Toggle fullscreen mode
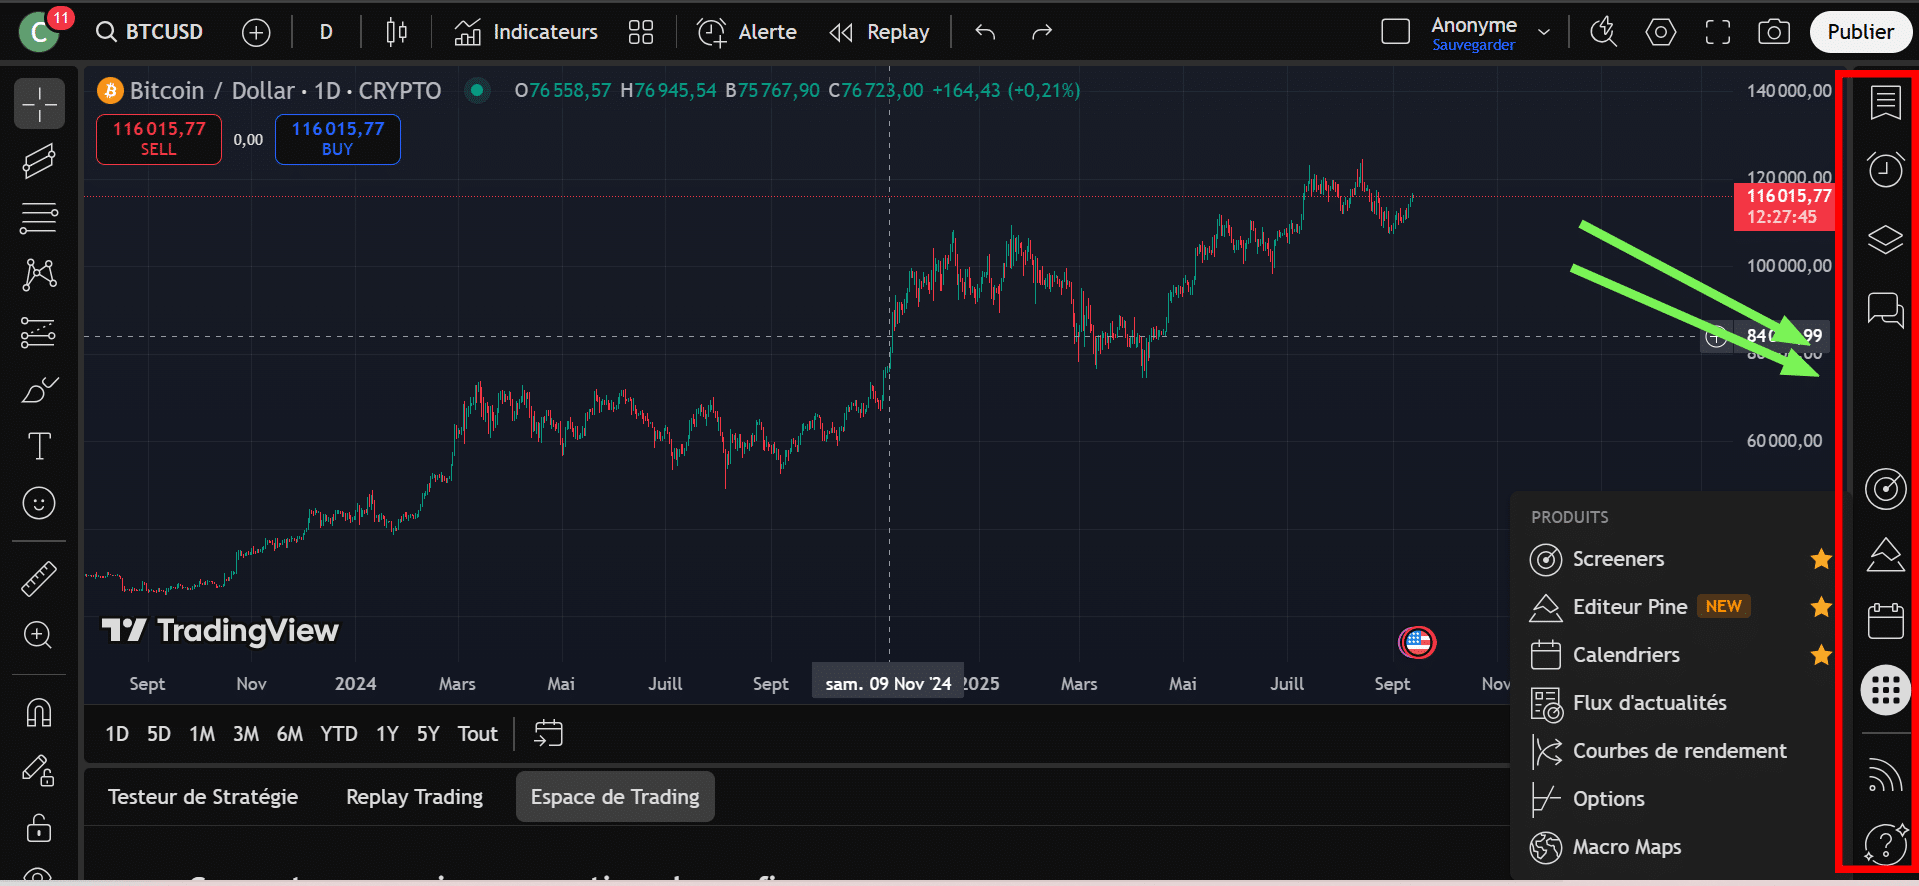Viewport: 1919px width, 886px height. (x=1717, y=32)
